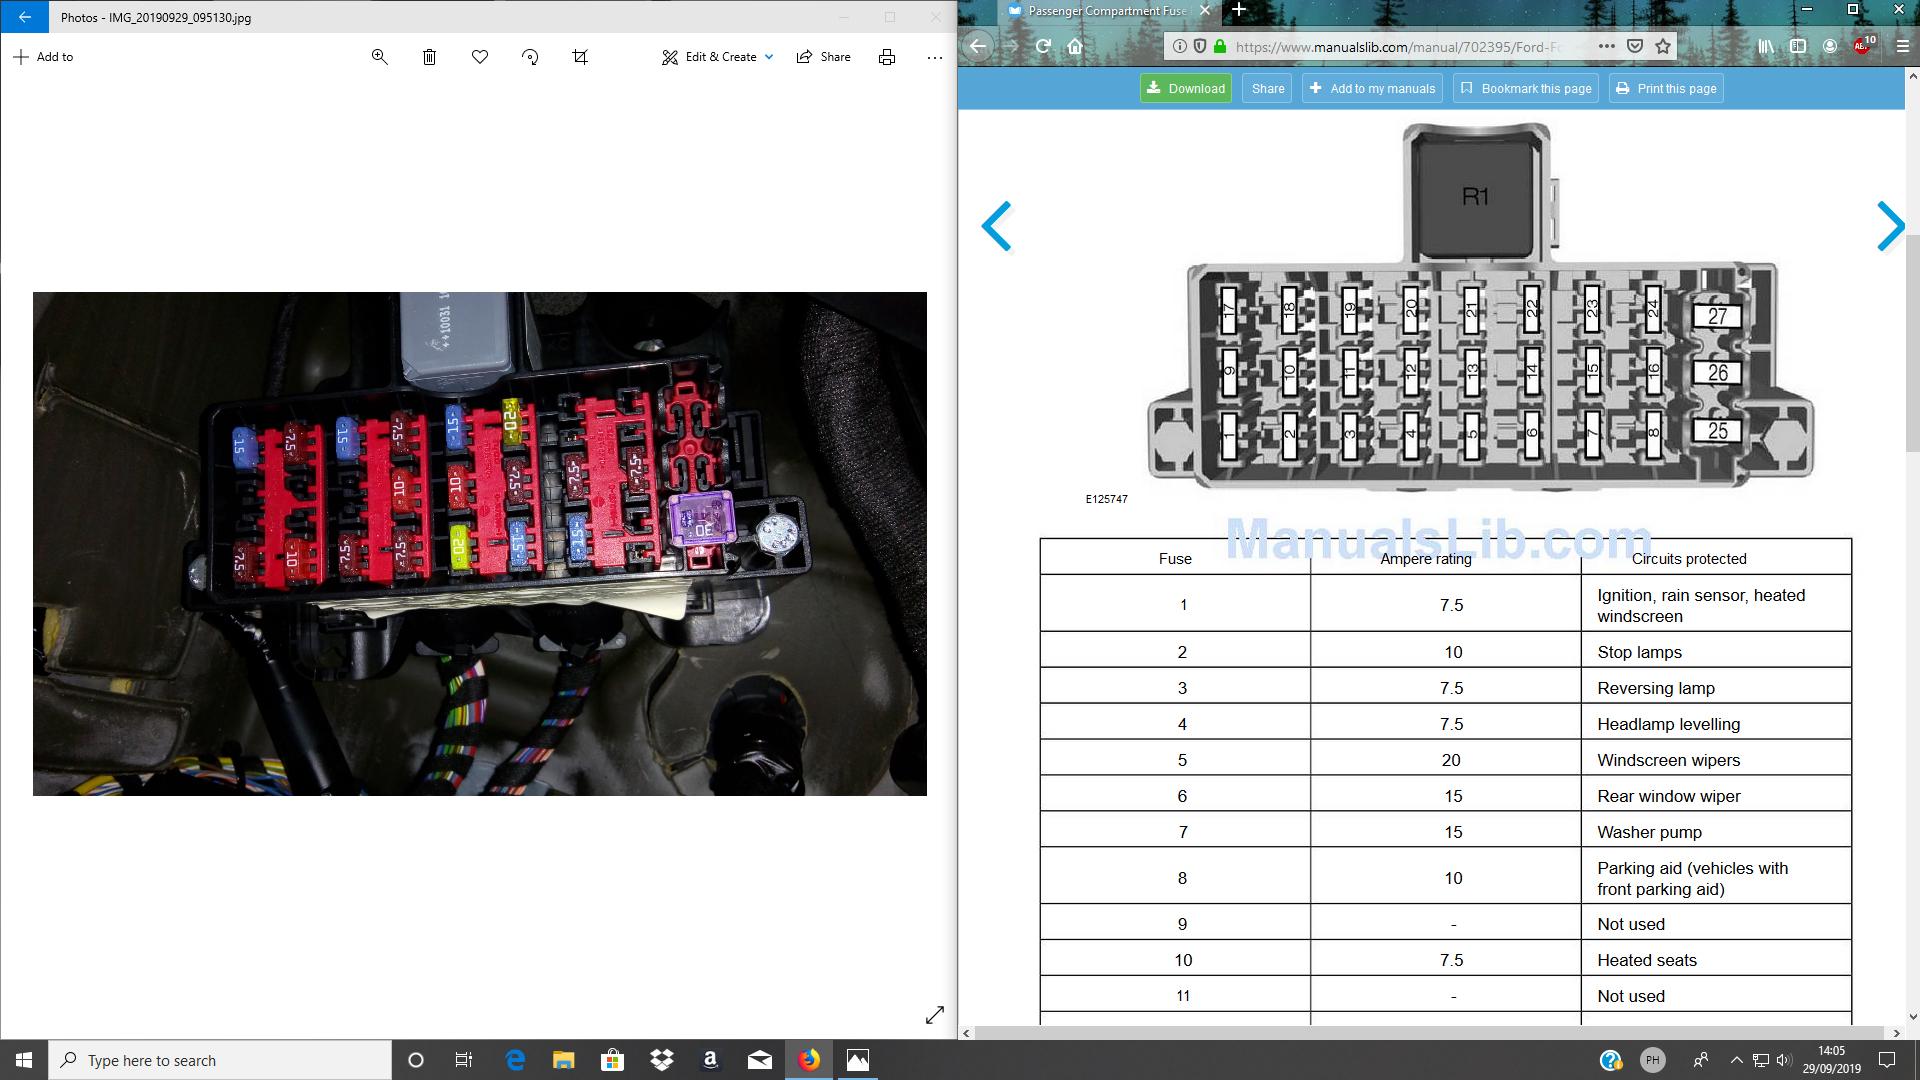1920x1080 pixels.
Task: Rotate the photo using the rotate icon
Action: pos(530,57)
